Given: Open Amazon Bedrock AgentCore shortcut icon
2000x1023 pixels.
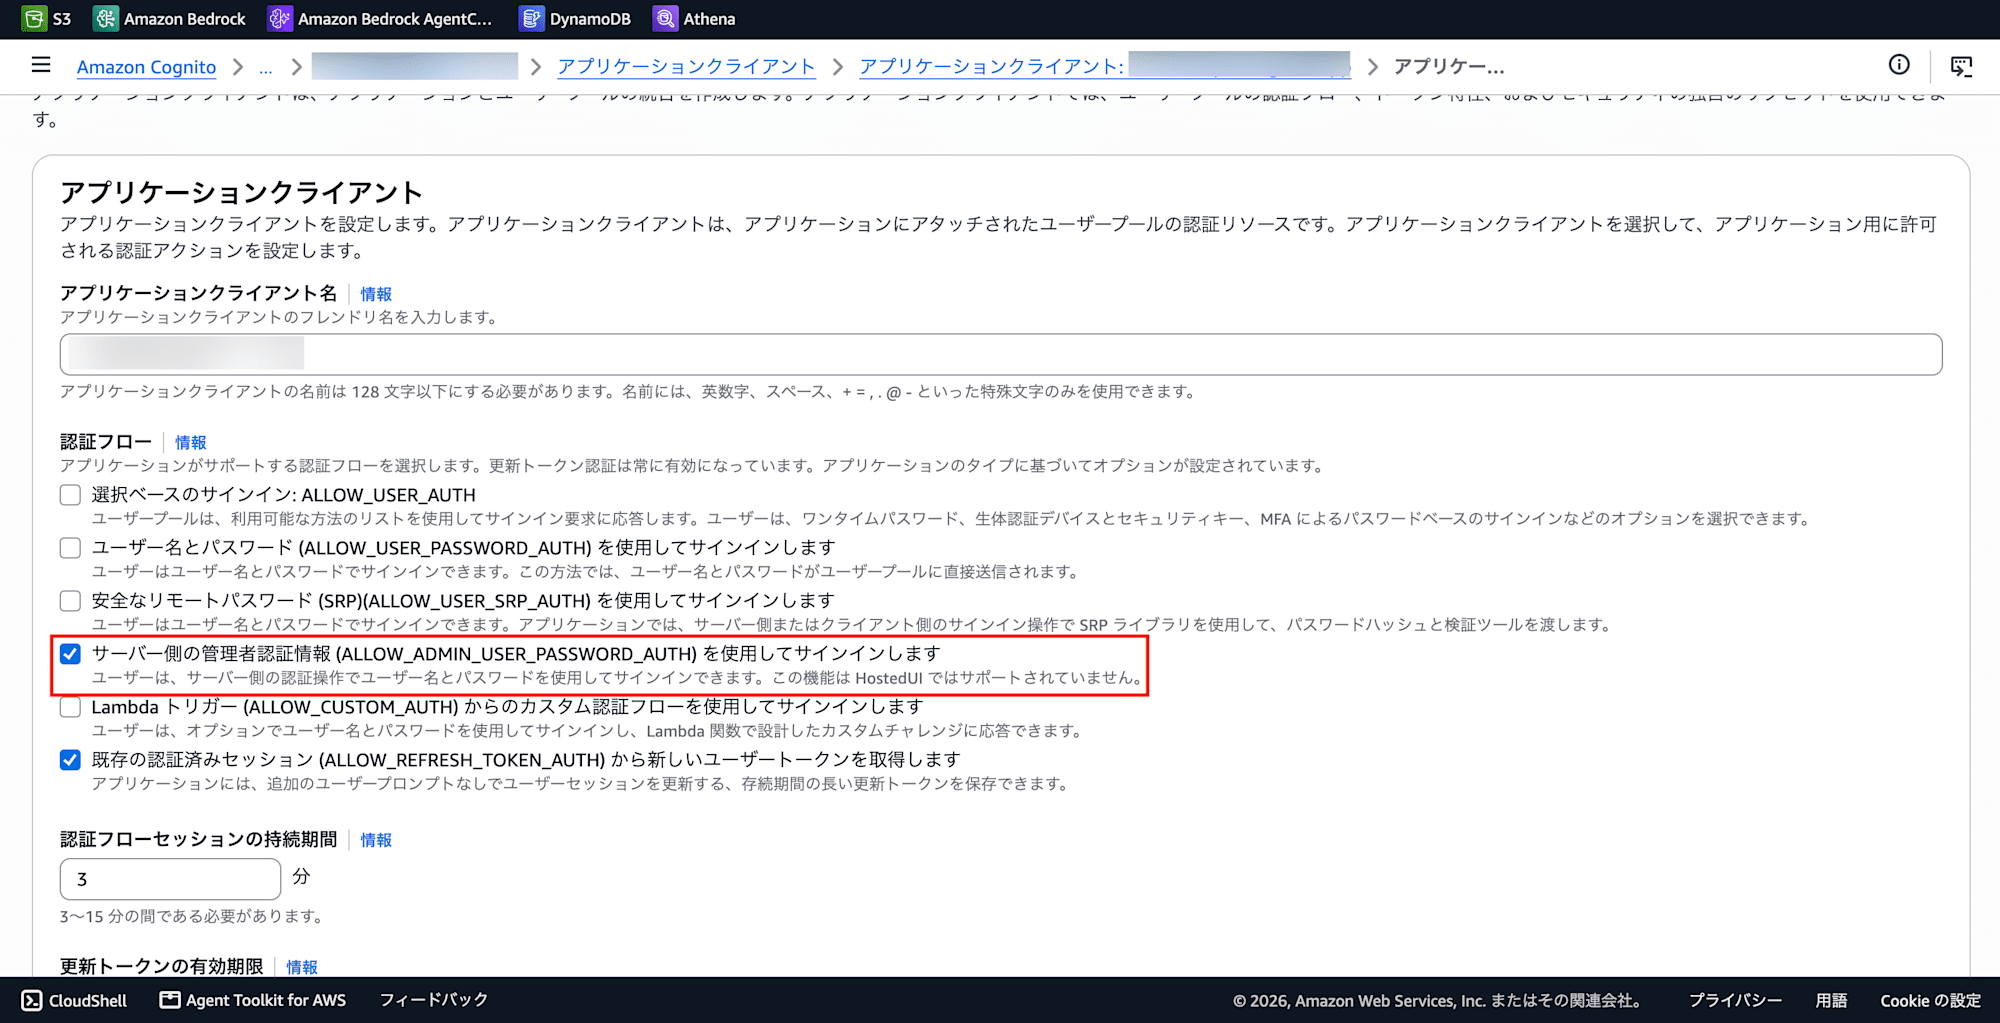Looking at the screenshot, I should coord(280,18).
